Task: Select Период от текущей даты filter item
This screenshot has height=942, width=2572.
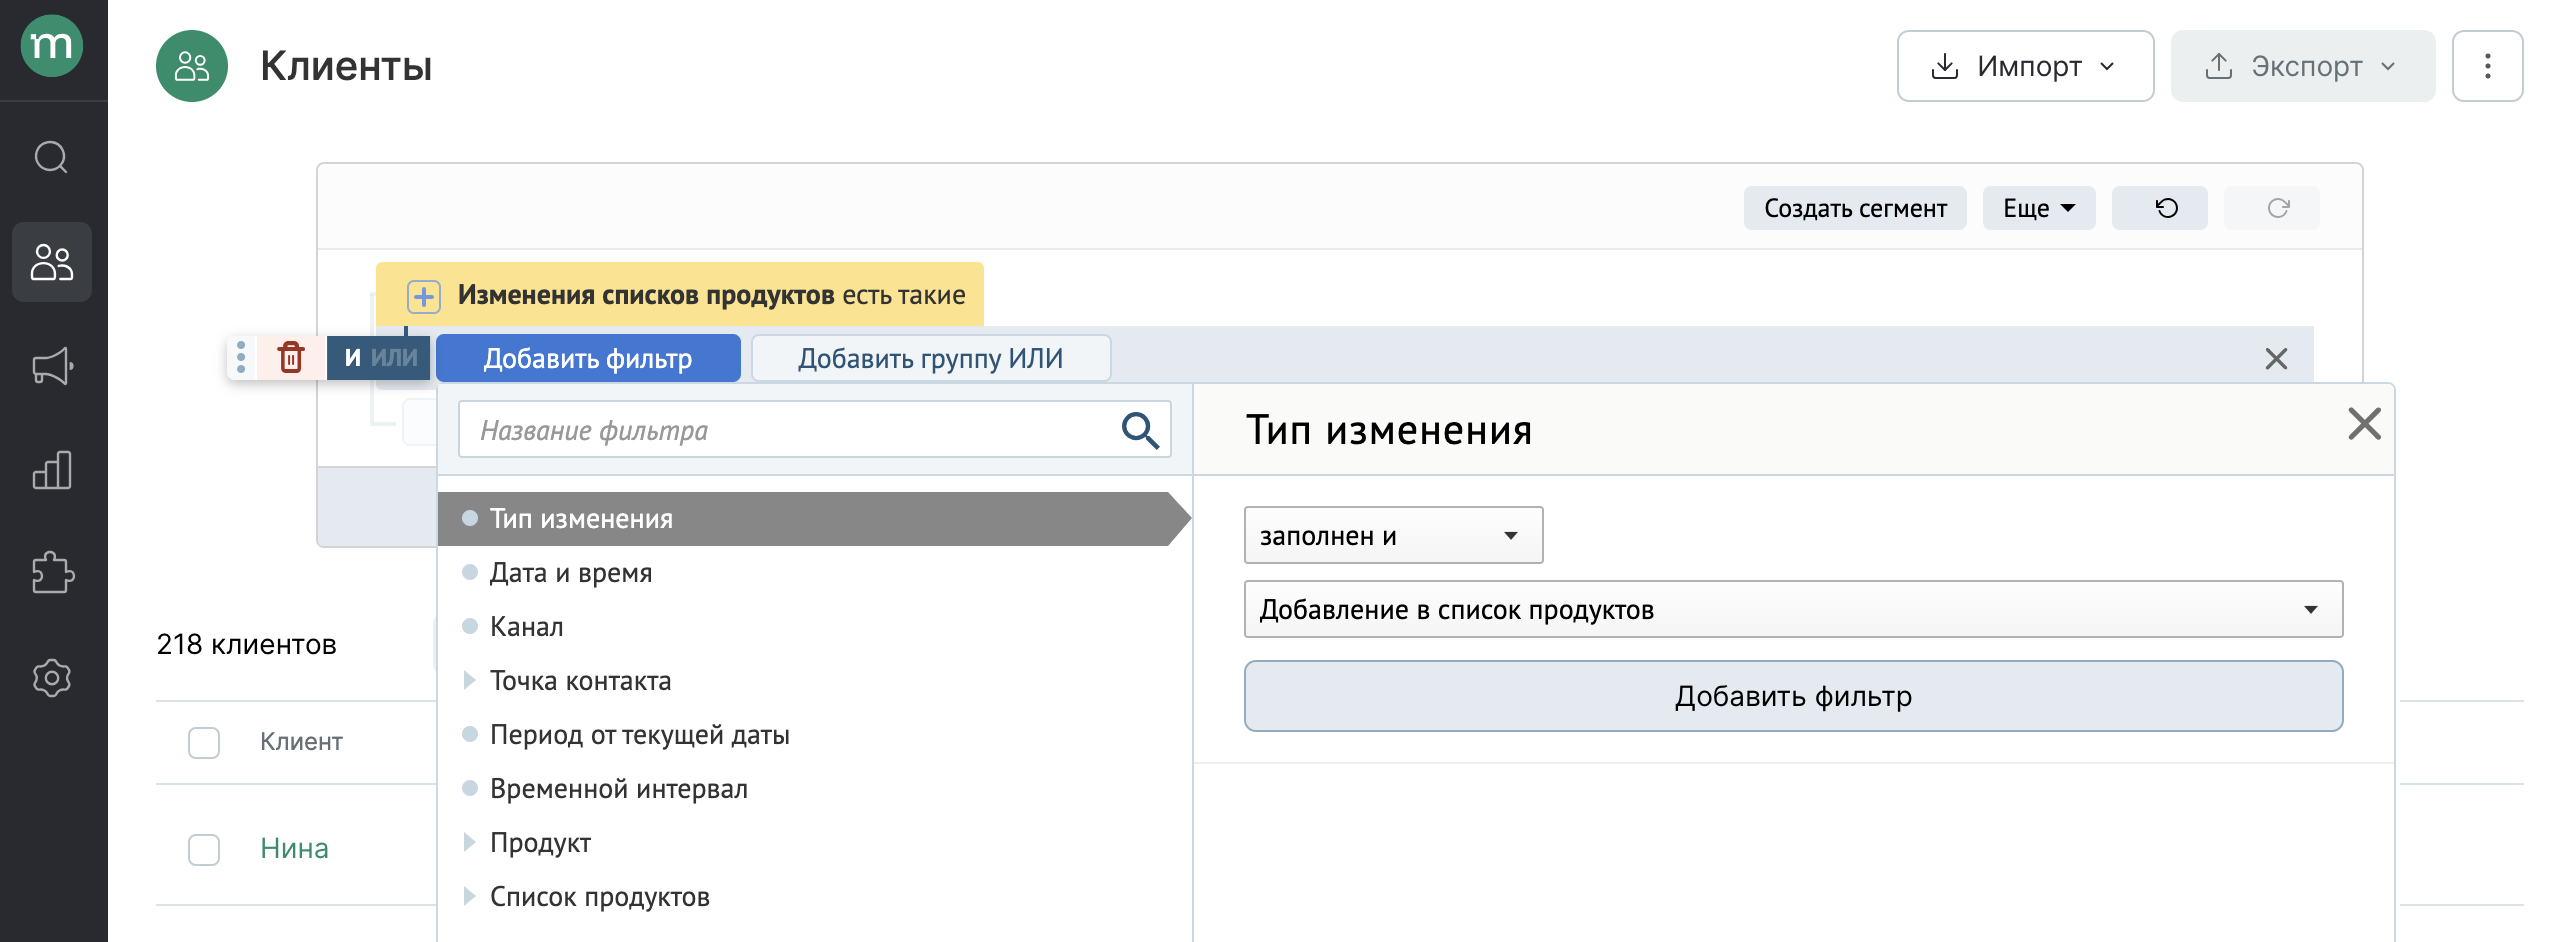Action: pos(639,735)
